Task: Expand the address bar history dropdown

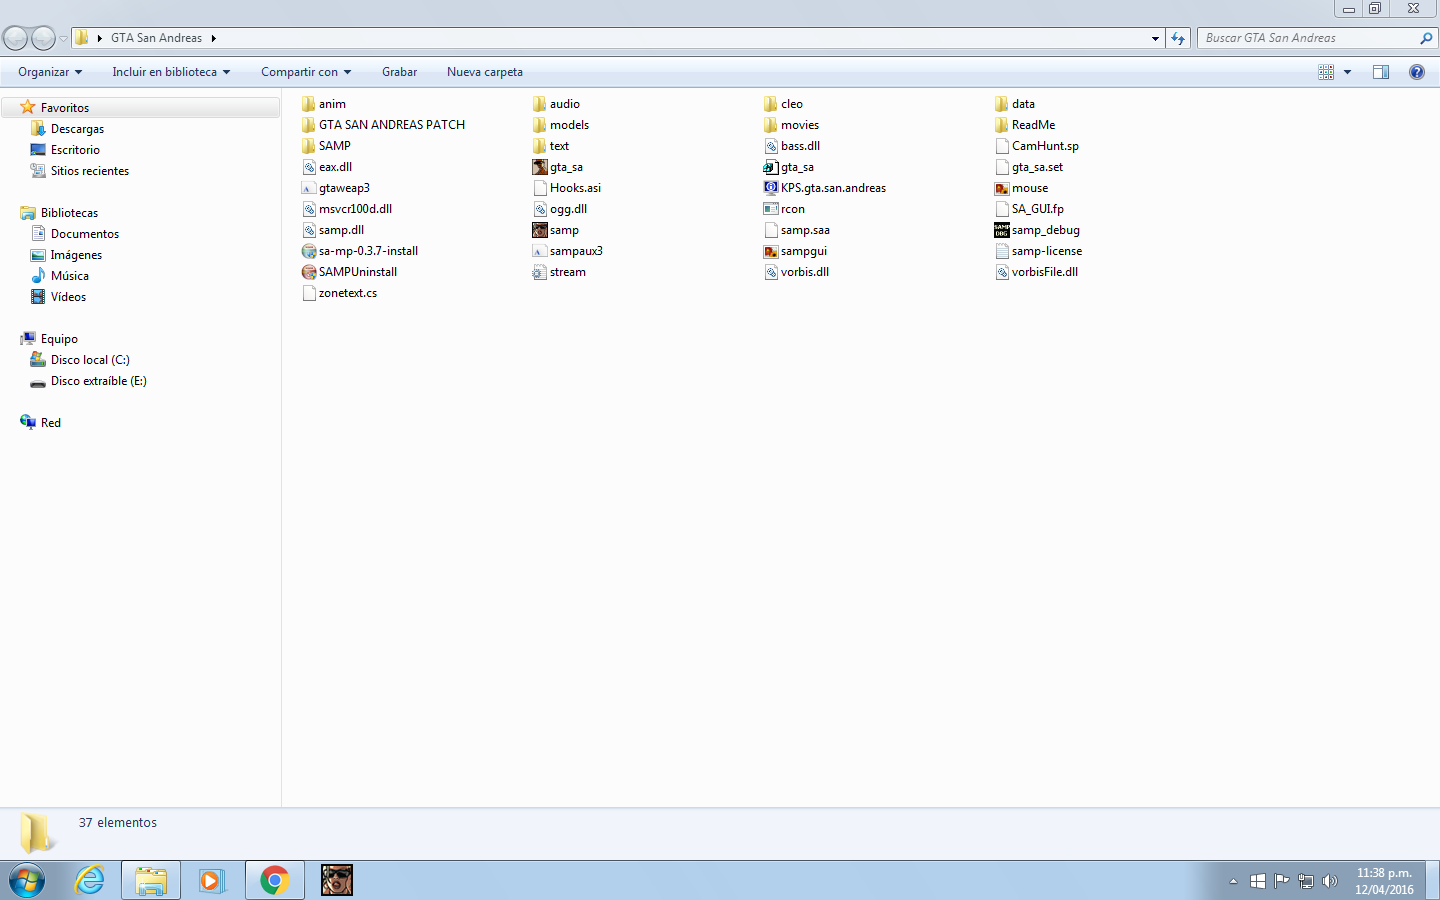Action: click(x=1155, y=38)
